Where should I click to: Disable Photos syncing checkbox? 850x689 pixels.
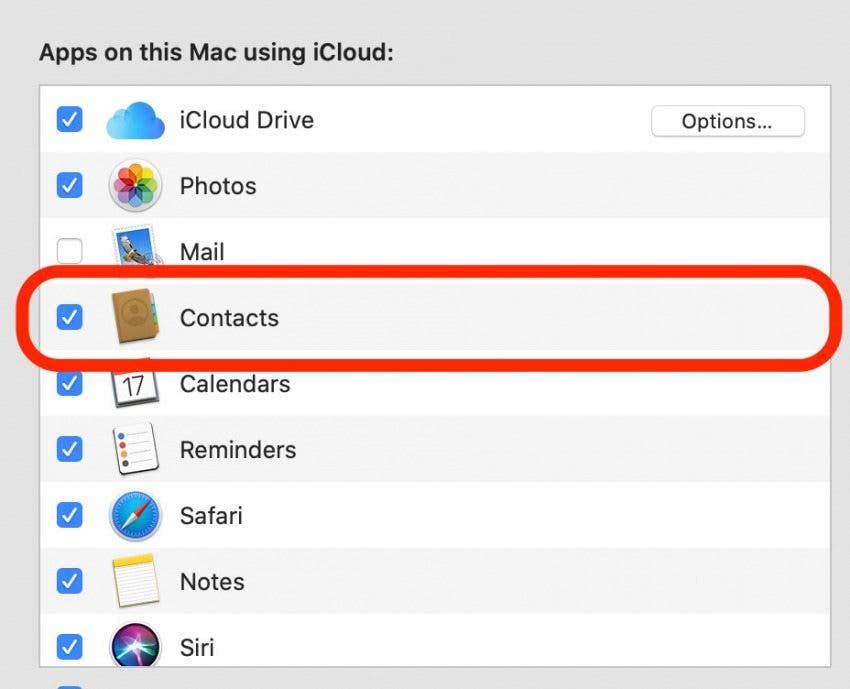pyautogui.click(x=69, y=186)
